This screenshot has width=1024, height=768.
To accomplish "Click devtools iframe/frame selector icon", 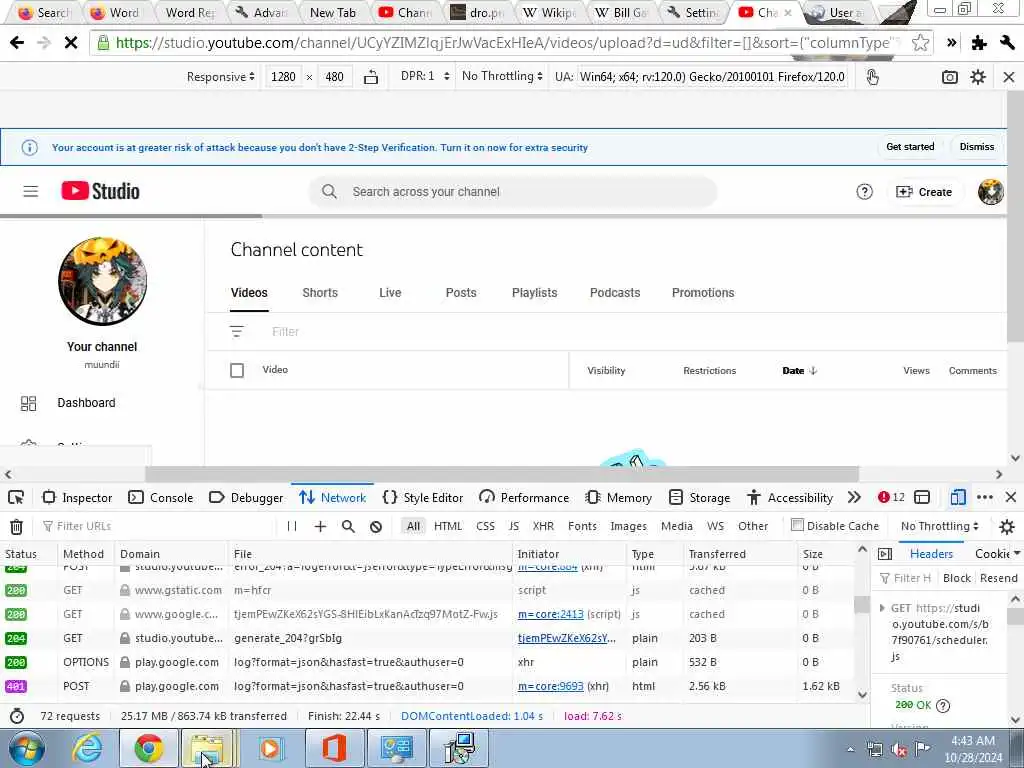I will click(921, 498).
